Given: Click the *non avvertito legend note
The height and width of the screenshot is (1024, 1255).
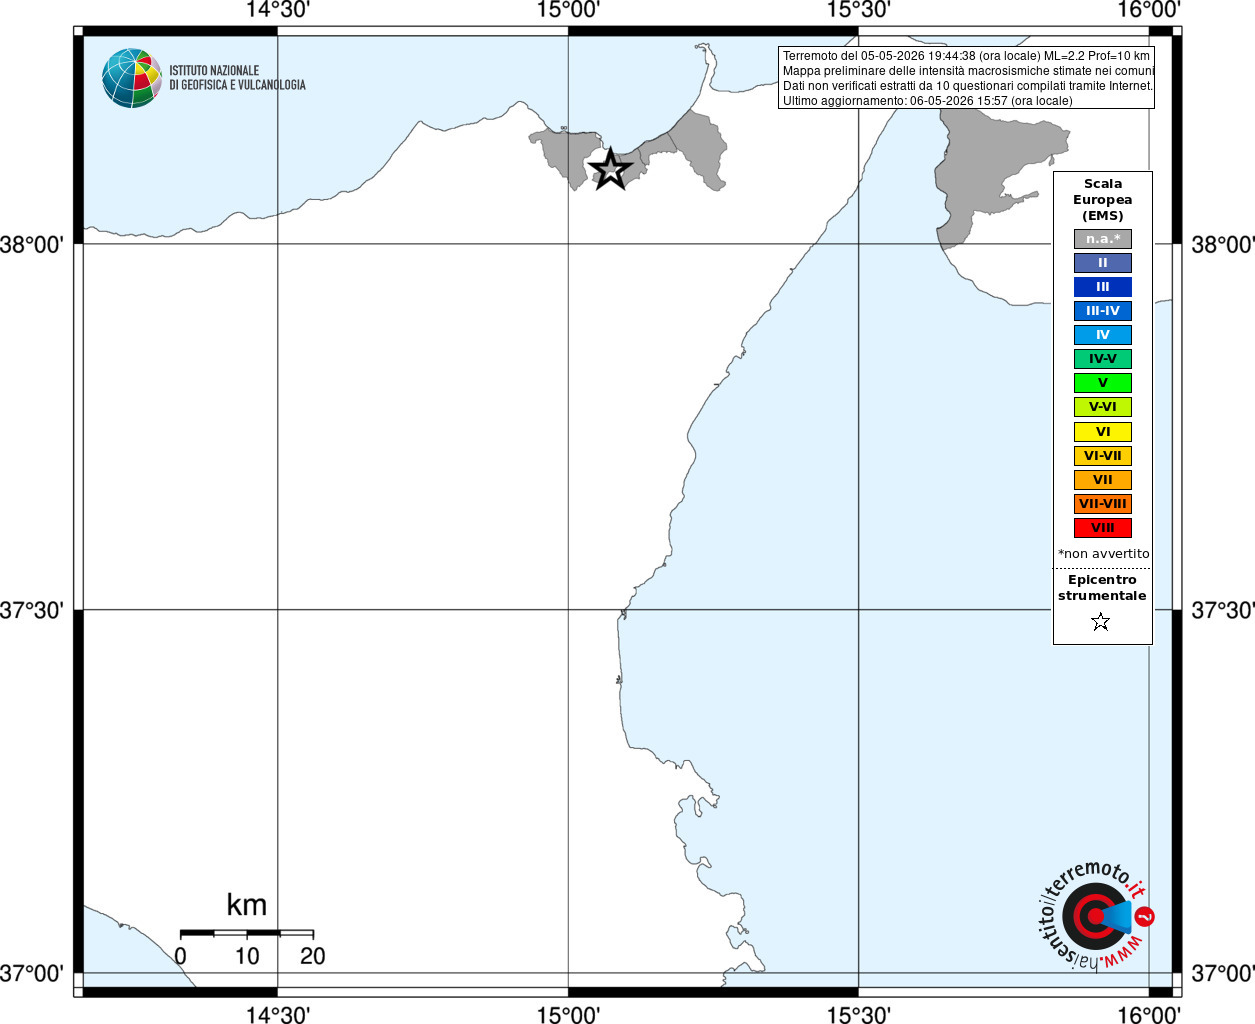Looking at the screenshot, I should [x=1103, y=553].
